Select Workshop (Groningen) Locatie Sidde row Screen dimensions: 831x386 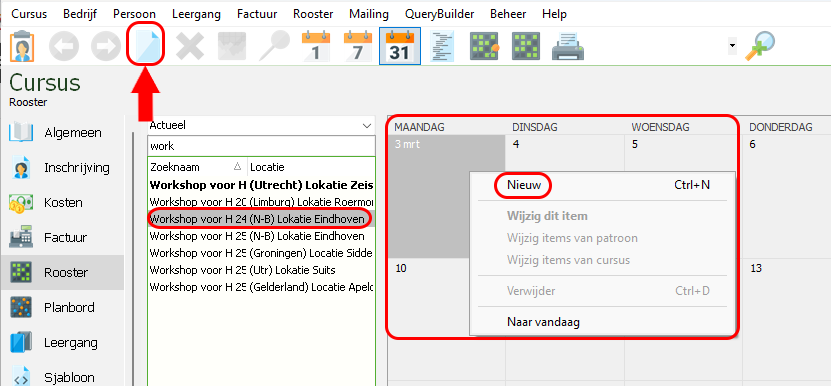click(261, 253)
